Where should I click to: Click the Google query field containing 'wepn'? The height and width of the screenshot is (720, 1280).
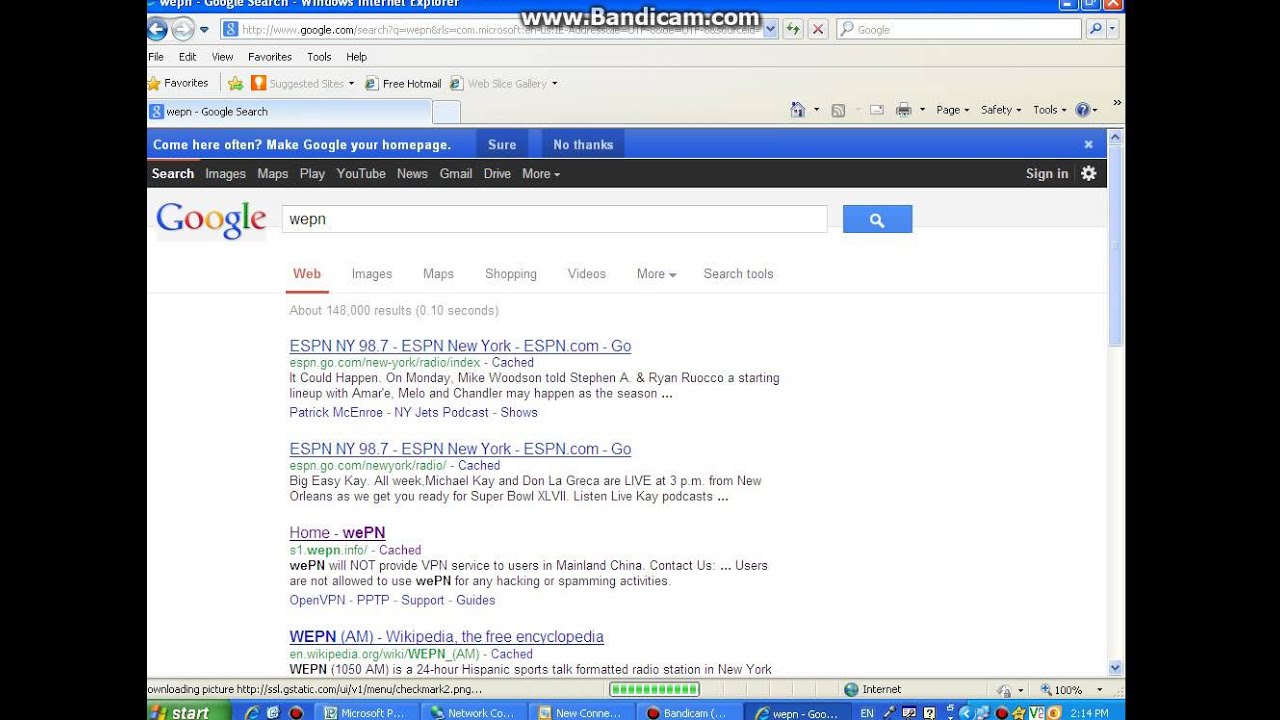coord(554,219)
